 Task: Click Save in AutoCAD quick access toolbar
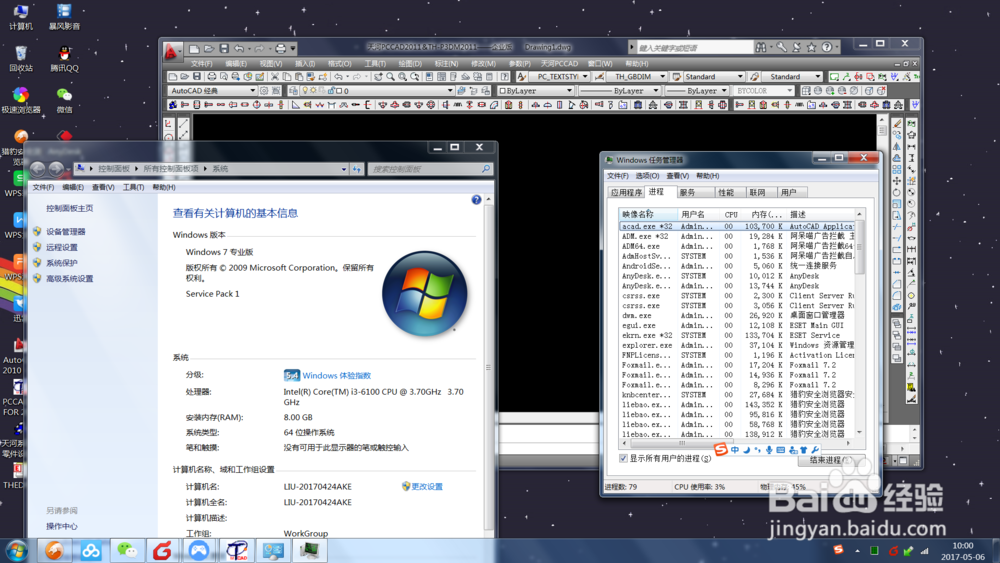pos(224,48)
